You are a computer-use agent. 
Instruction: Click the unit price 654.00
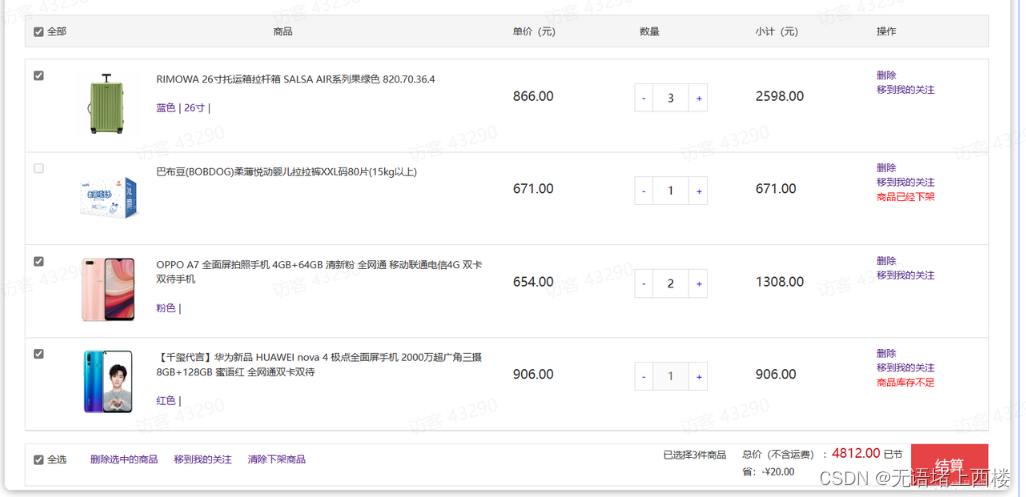[533, 282]
